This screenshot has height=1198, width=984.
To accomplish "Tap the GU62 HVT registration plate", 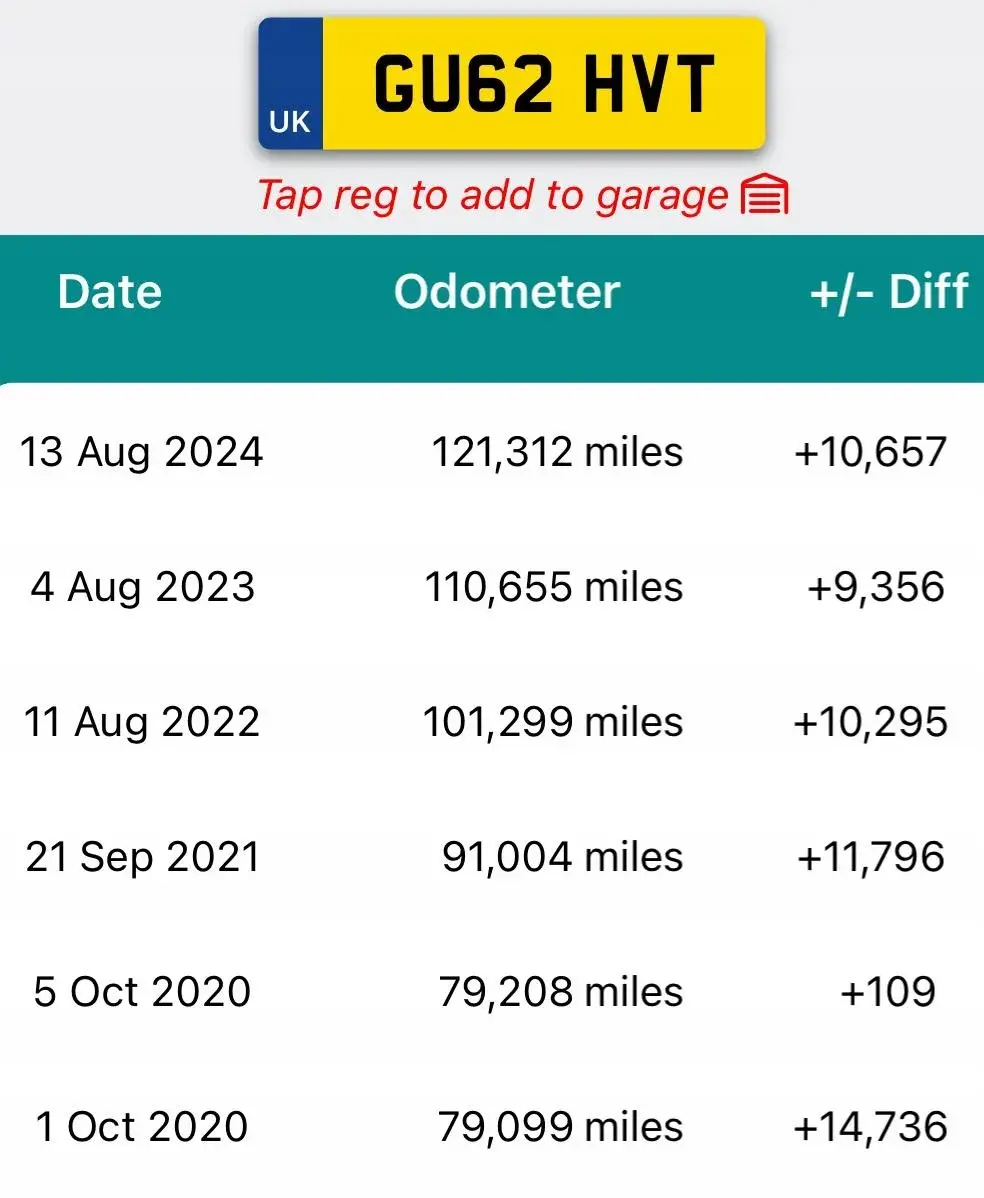I will click(512, 83).
